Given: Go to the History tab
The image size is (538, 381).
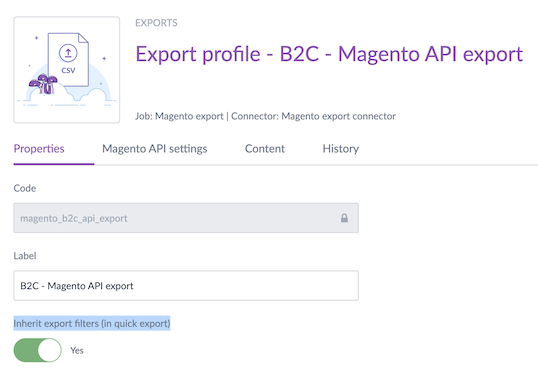Looking at the screenshot, I should (x=341, y=149).
